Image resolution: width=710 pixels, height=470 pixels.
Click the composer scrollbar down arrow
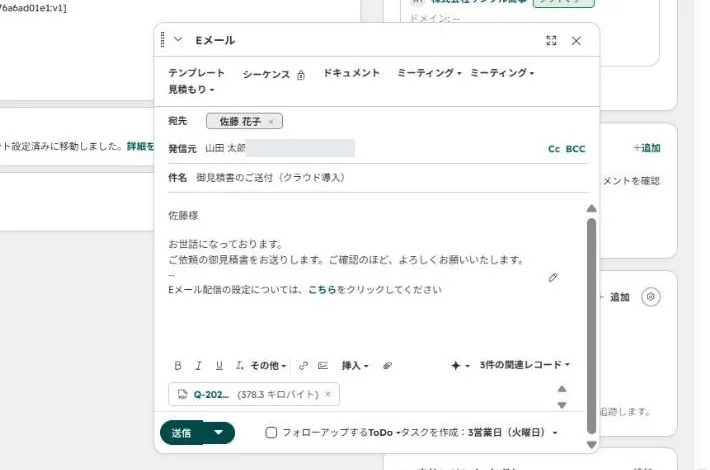click(591, 445)
